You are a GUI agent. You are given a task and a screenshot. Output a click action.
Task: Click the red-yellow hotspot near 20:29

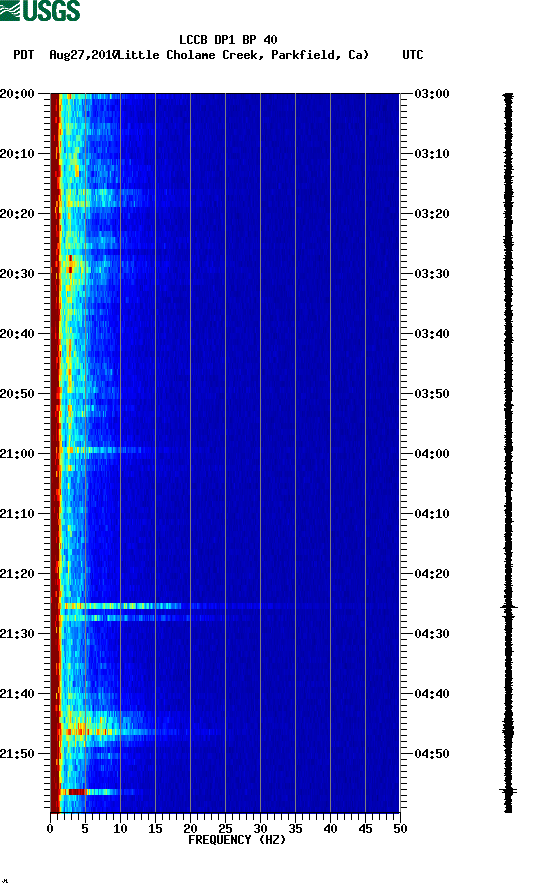click(71, 263)
